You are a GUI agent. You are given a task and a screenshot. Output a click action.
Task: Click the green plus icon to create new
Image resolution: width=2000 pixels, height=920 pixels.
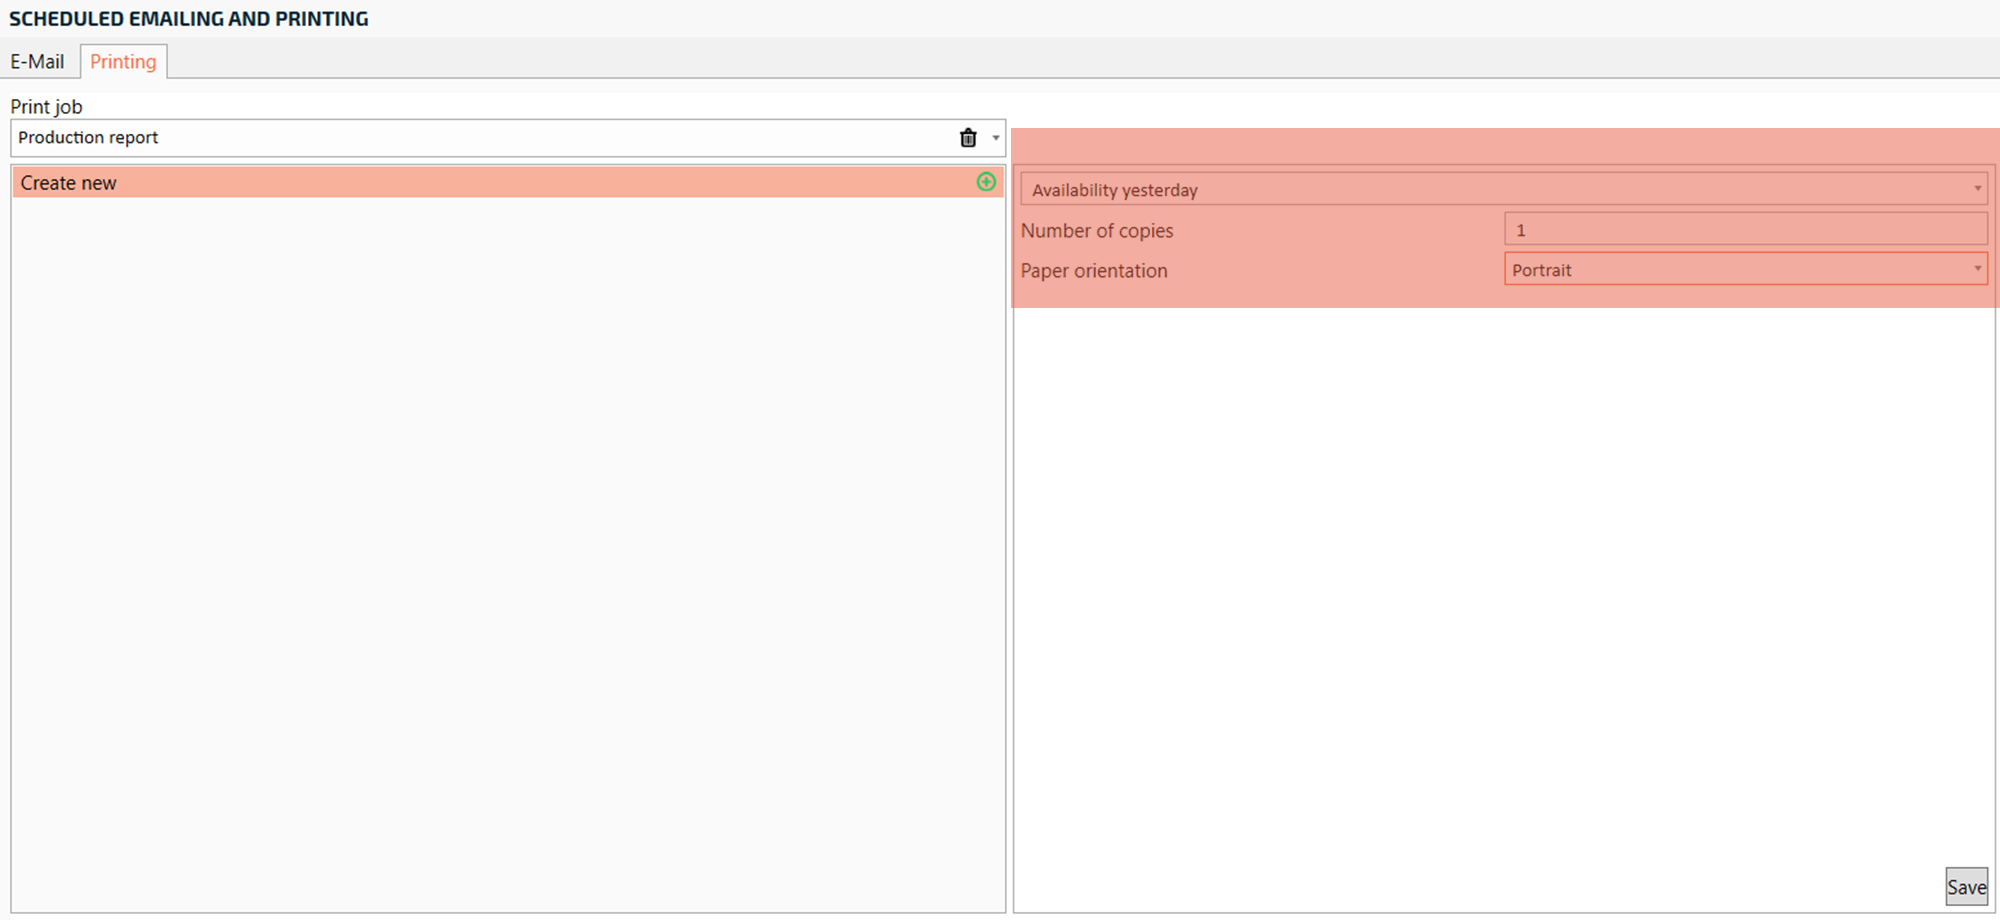[x=986, y=182]
